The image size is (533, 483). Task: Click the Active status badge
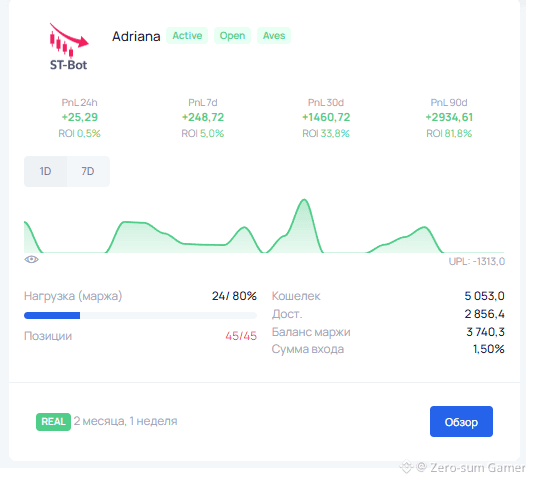(187, 36)
